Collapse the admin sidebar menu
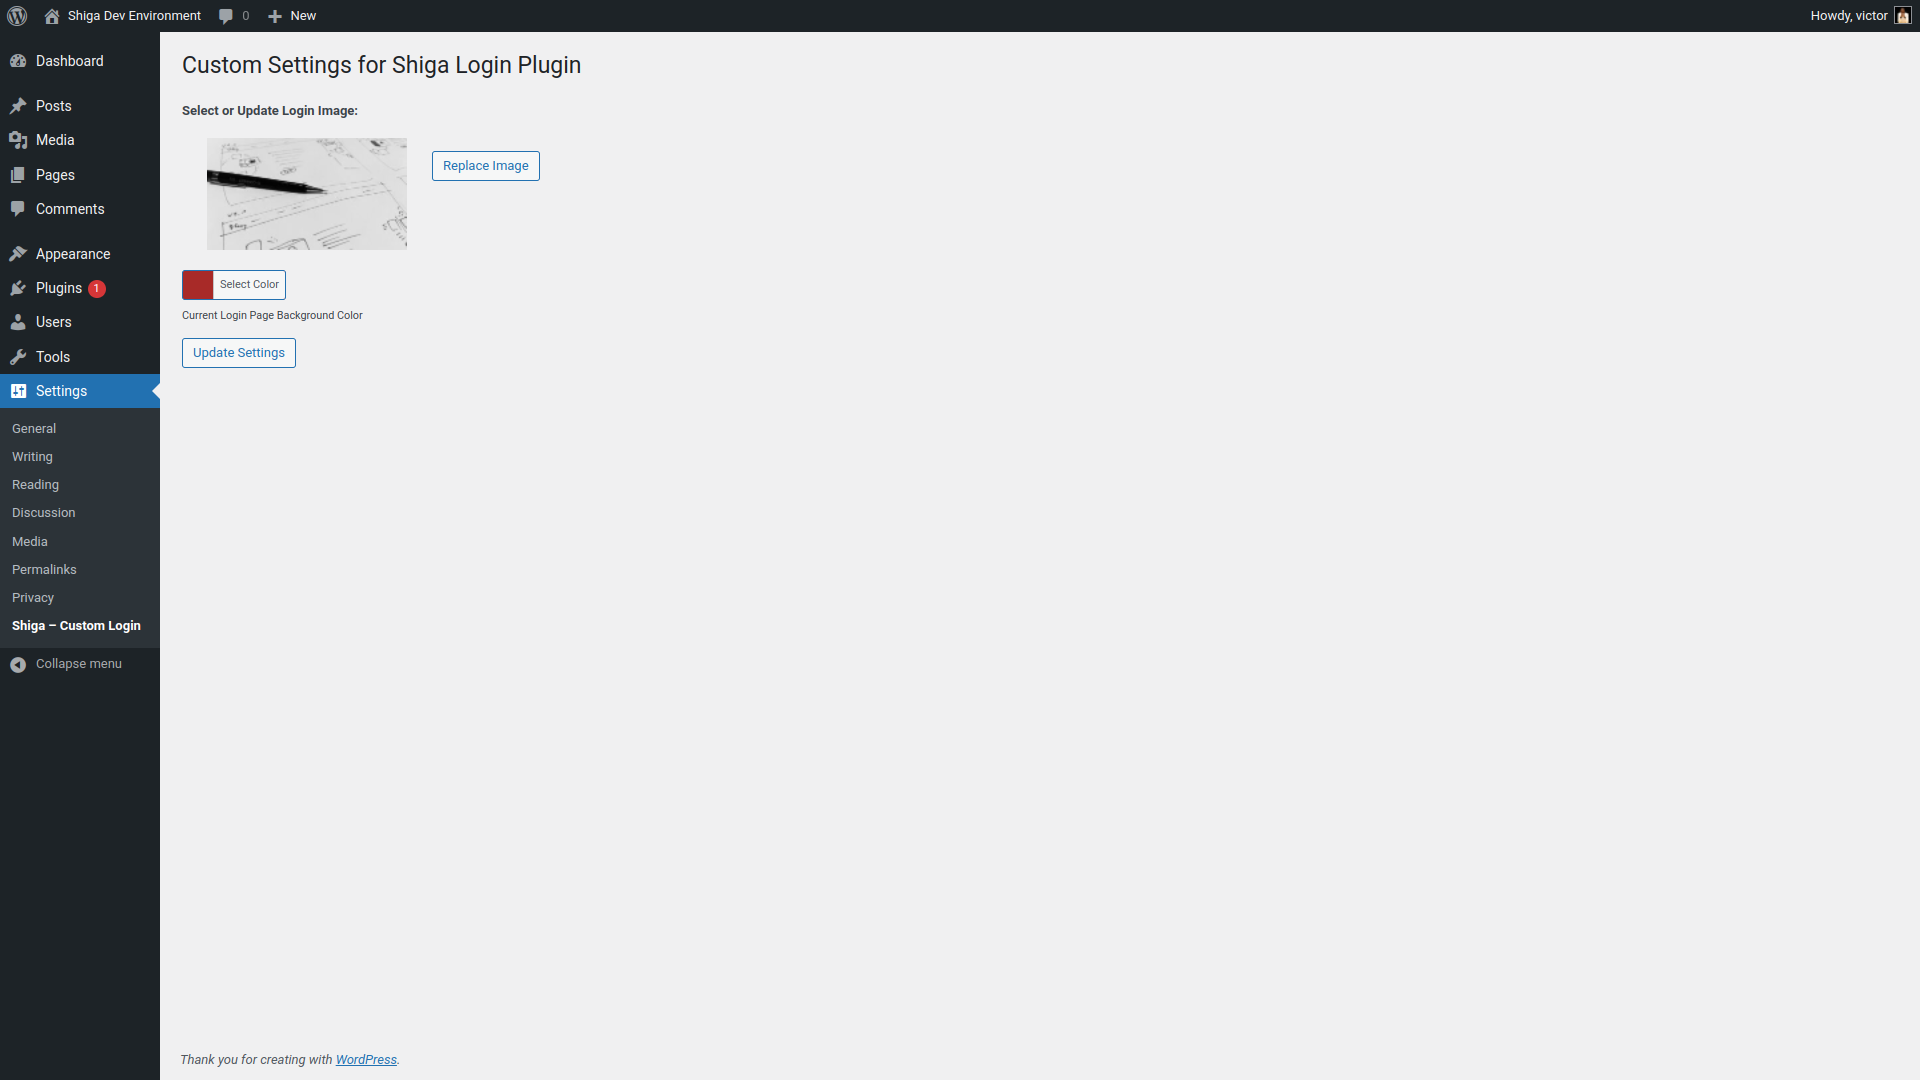1920x1080 pixels. [65, 663]
